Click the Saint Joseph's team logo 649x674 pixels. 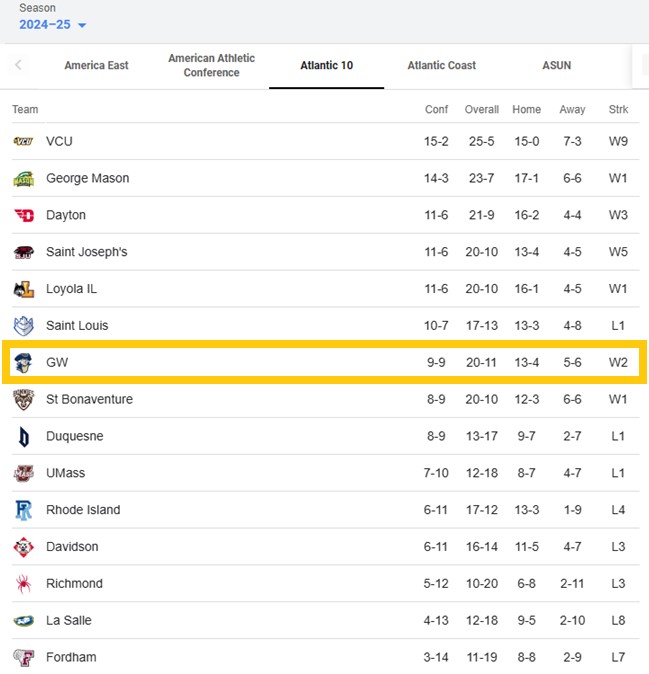(x=24, y=252)
